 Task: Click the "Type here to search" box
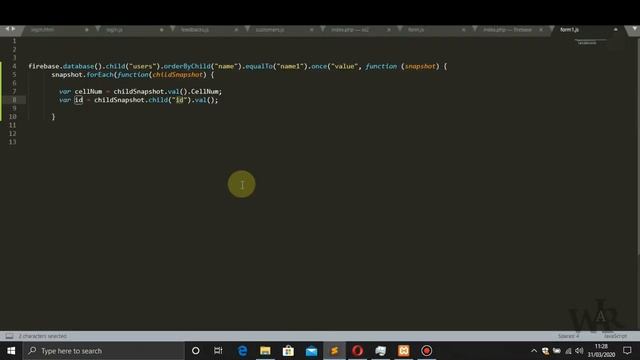tap(104, 351)
